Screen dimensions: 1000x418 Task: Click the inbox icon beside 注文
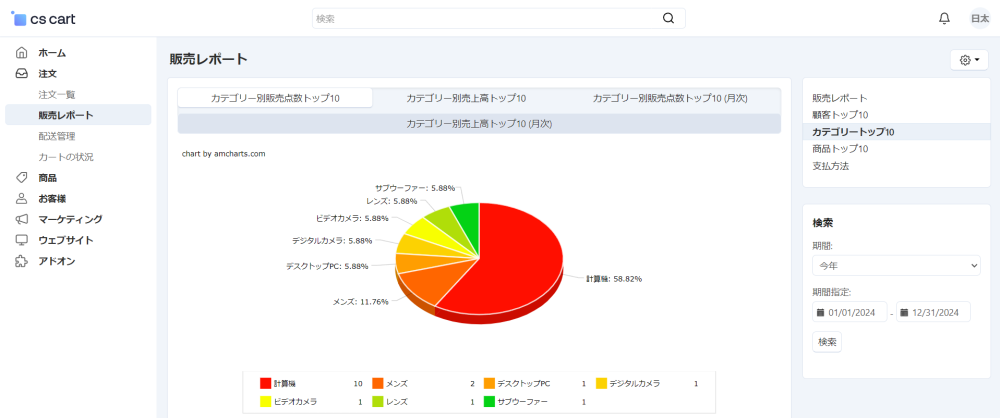click(x=22, y=74)
